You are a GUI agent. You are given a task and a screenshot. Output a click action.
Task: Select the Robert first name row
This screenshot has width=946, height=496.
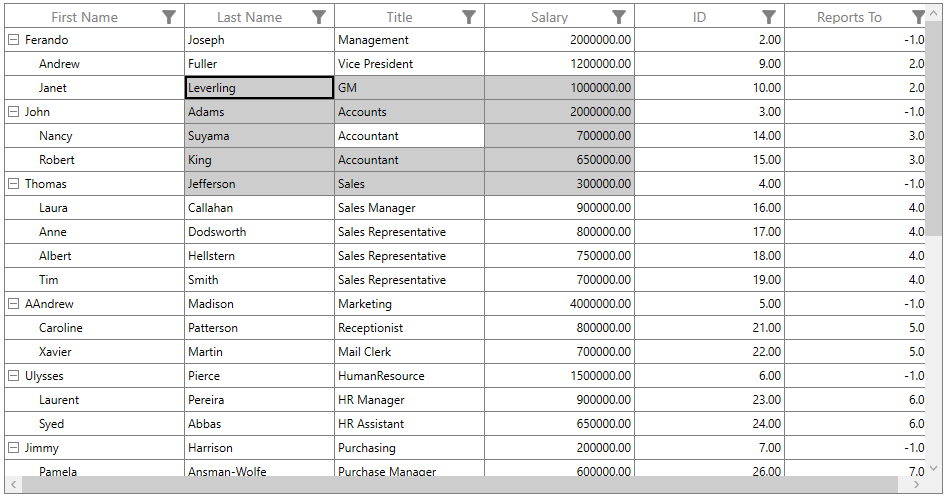point(94,159)
